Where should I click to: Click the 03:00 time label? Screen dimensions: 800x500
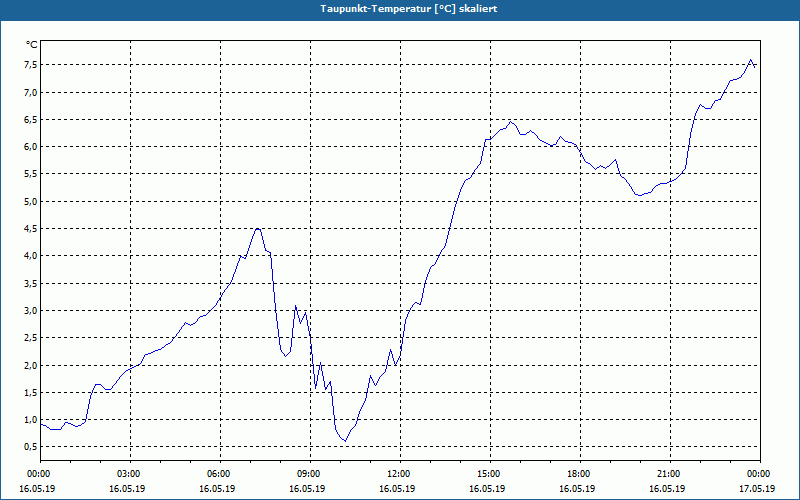point(131,474)
